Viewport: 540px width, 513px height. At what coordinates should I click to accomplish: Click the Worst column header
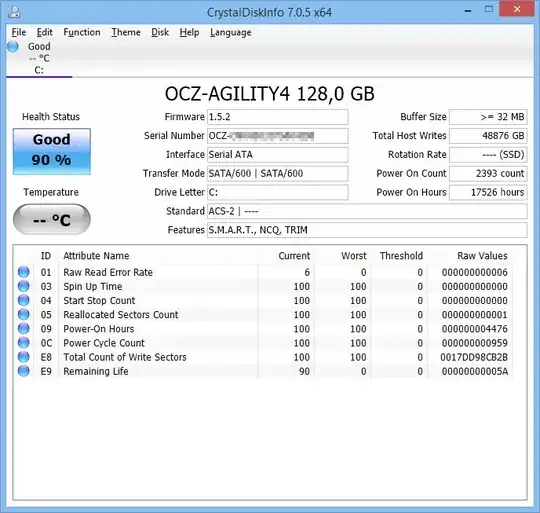pyautogui.click(x=354, y=256)
